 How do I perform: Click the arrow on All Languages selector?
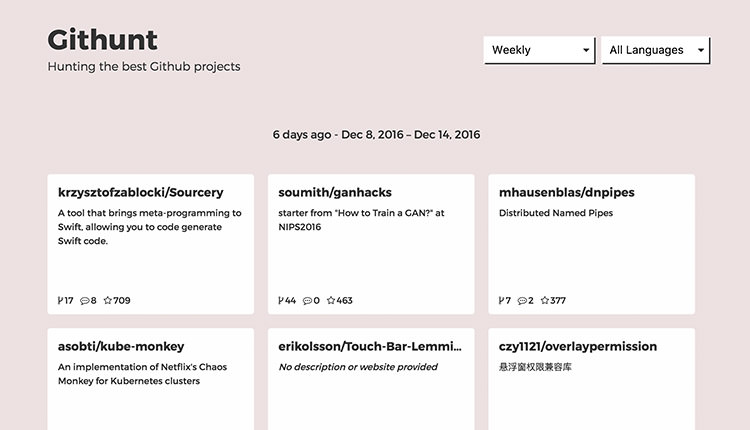[x=701, y=50]
